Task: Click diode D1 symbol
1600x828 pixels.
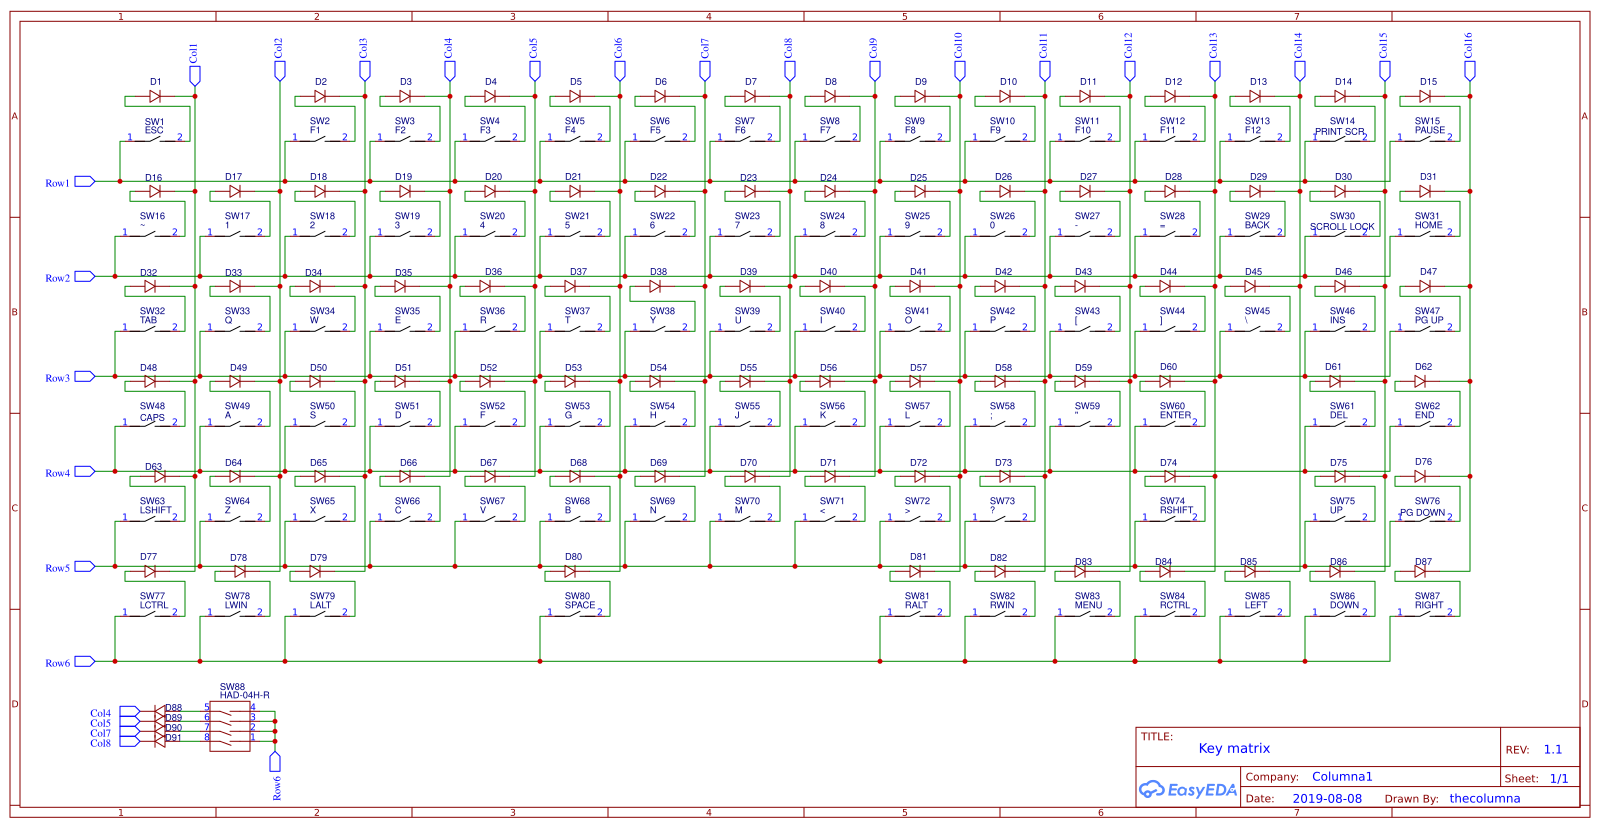Action: tap(155, 96)
